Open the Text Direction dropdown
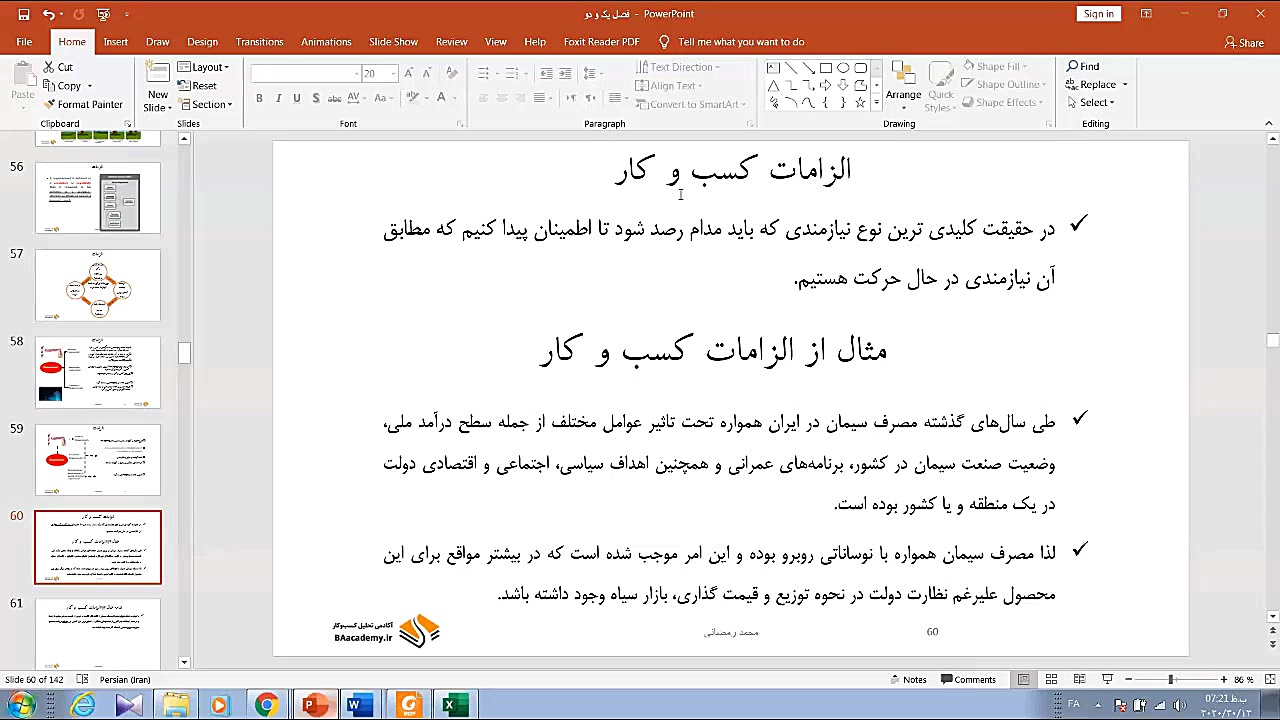Image resolution: width=1280 pixels, height=720 pixels. pos(679,67)
